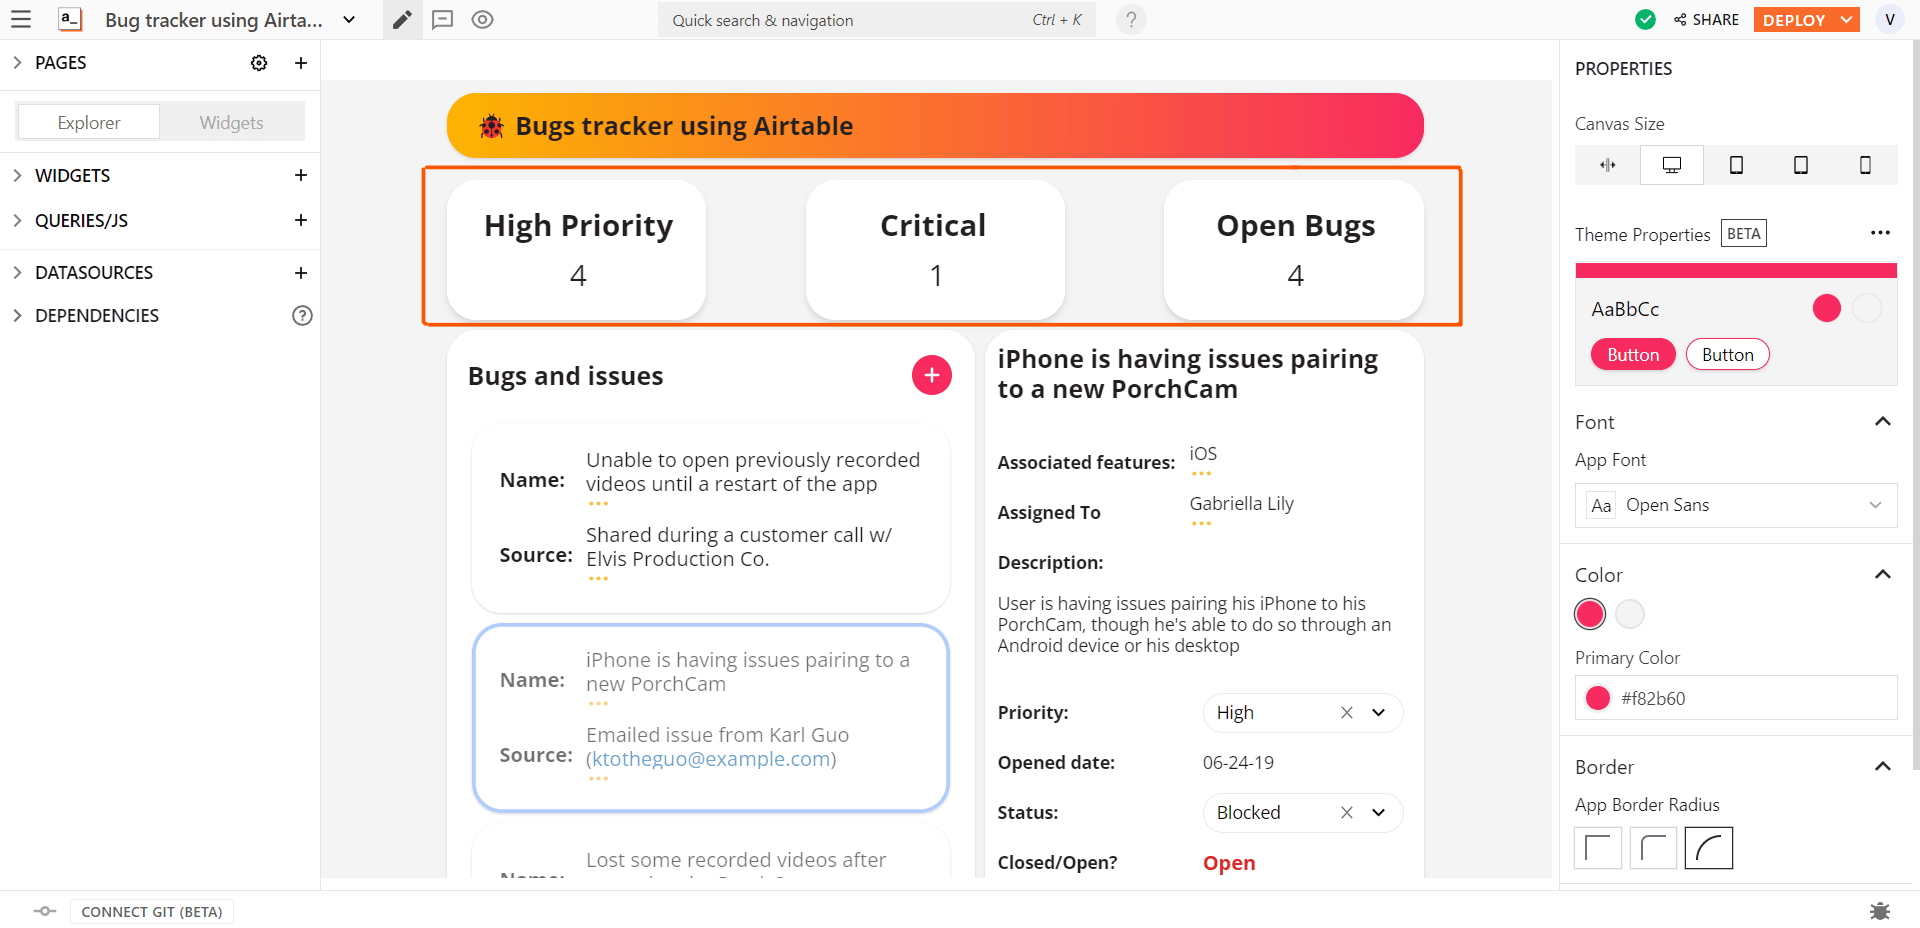1920x928 pixels.
Task: Click the red plus button to add a bug
Action: 931,375
